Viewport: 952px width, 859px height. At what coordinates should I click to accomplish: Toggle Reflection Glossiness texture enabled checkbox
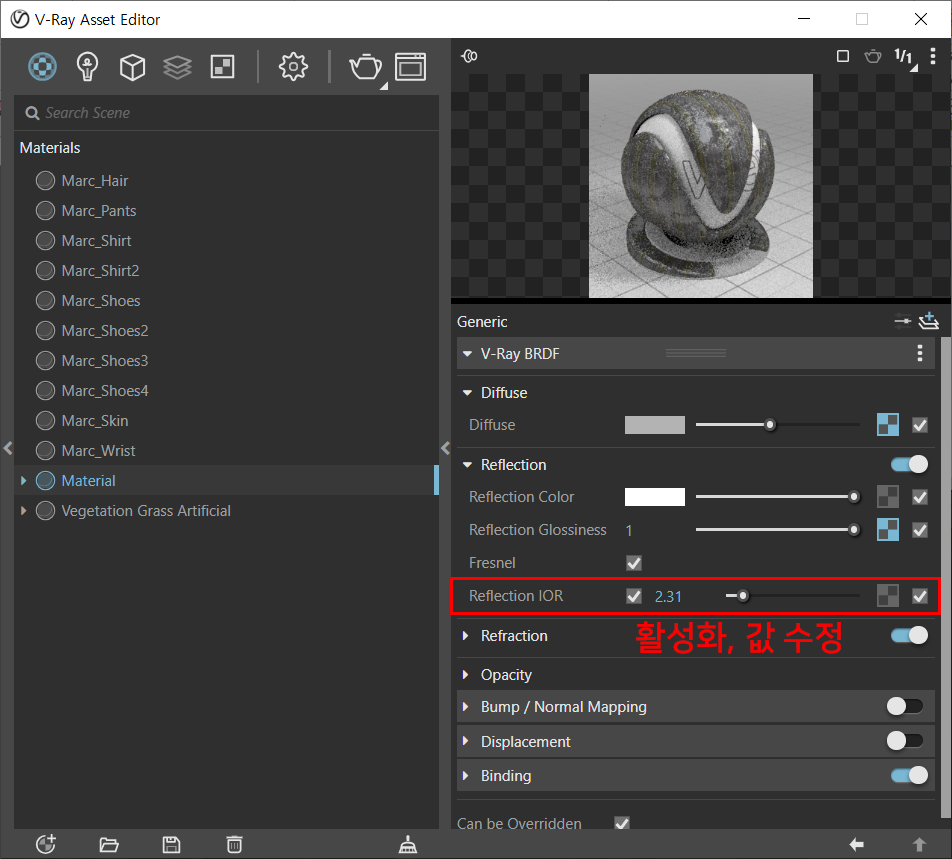[920, 530]
